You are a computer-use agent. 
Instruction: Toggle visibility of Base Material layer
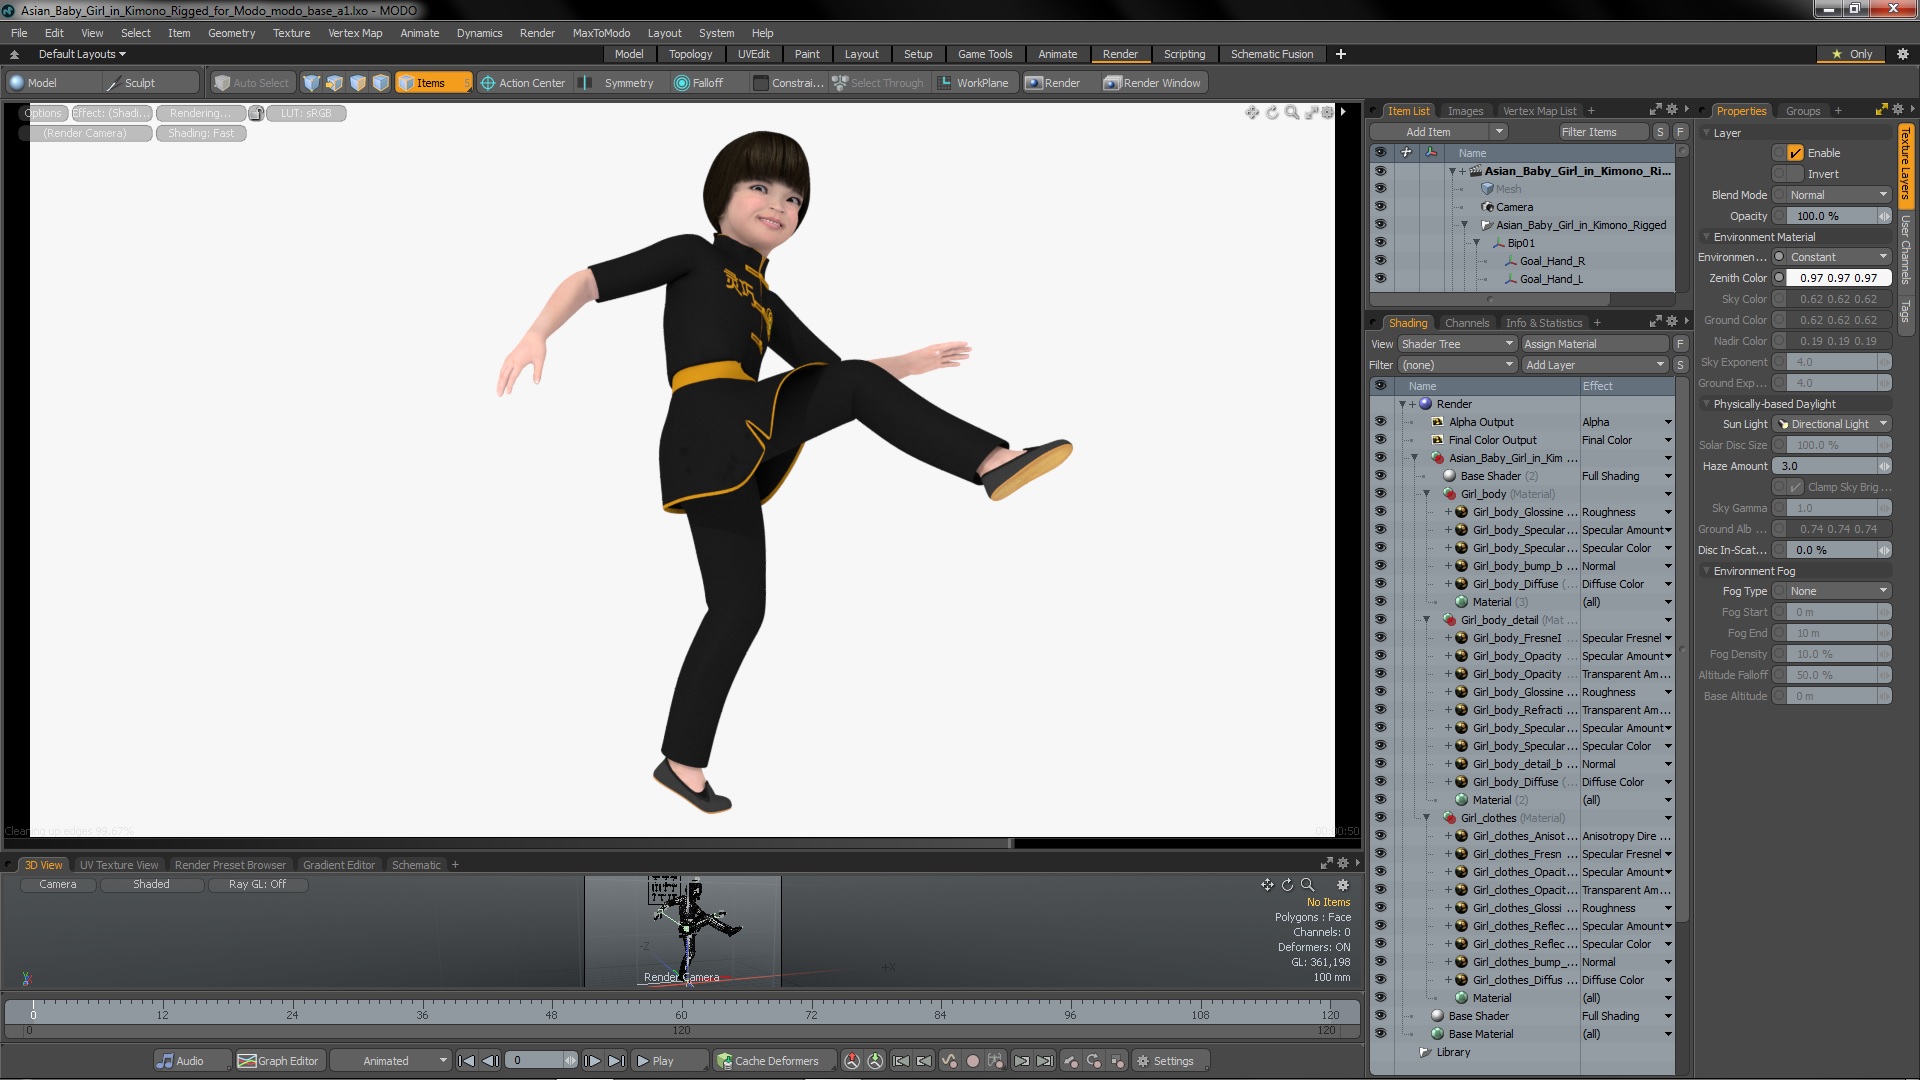[1381, 1034]
